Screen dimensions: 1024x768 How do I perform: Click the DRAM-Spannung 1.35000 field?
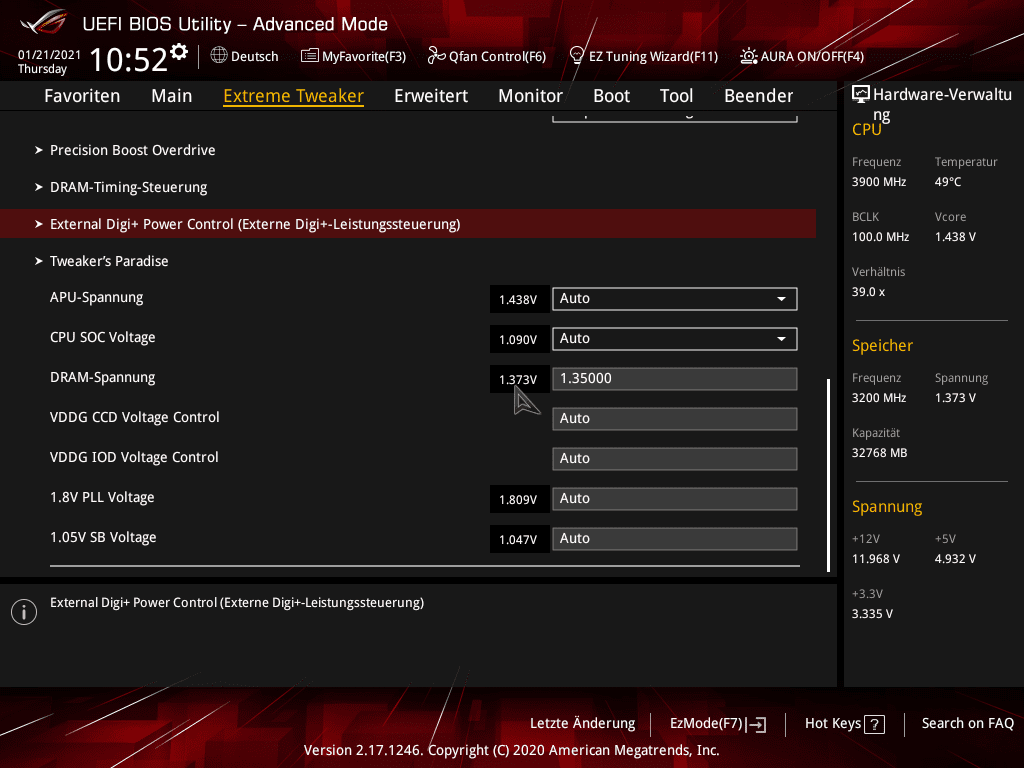click(675, 379)
